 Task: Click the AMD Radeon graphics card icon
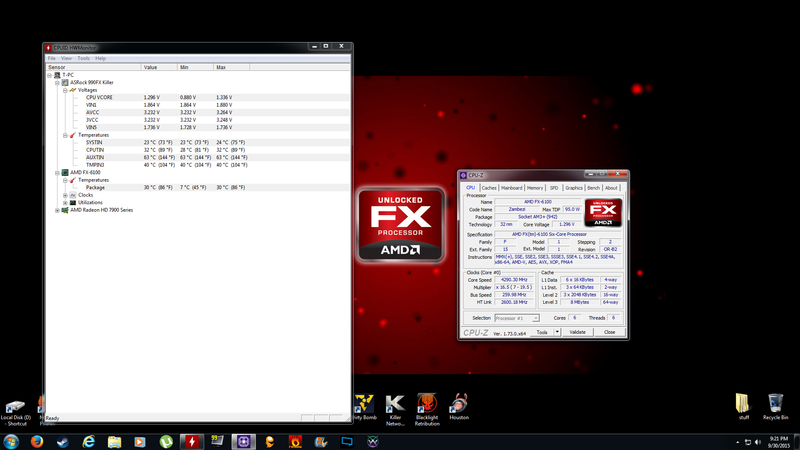(x=65, y=210)
